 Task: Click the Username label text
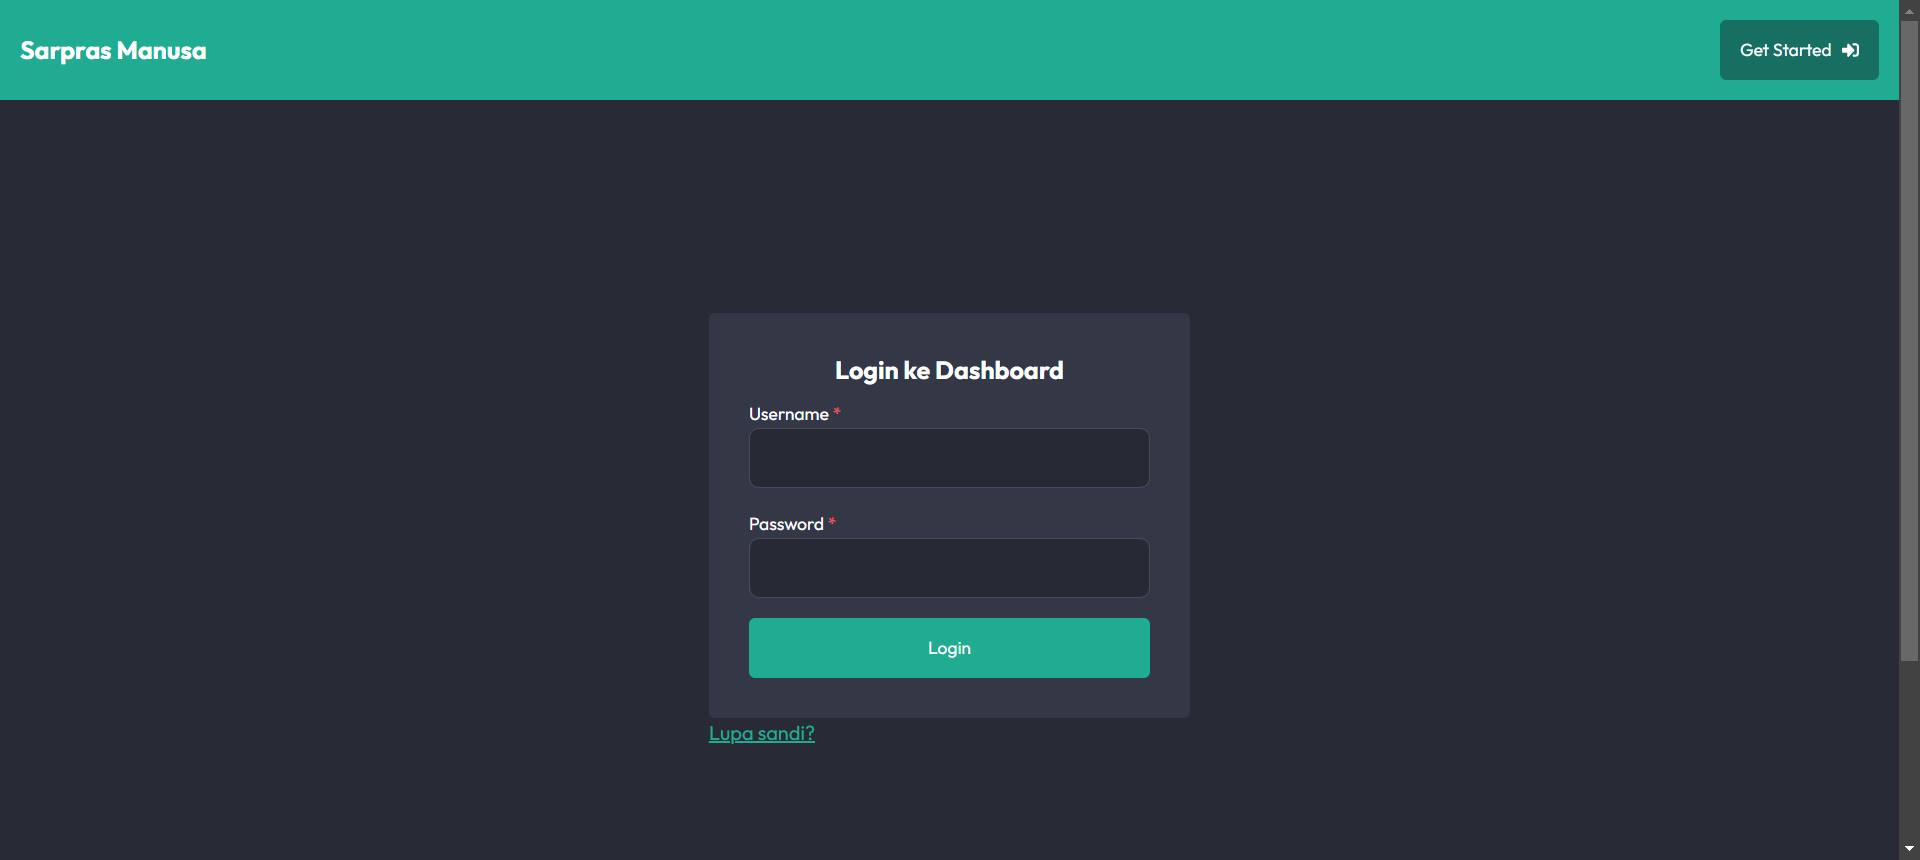pos(789,414)
